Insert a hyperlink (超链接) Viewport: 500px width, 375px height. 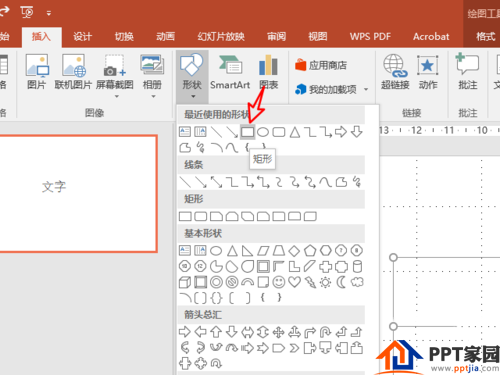pos(395,72)
